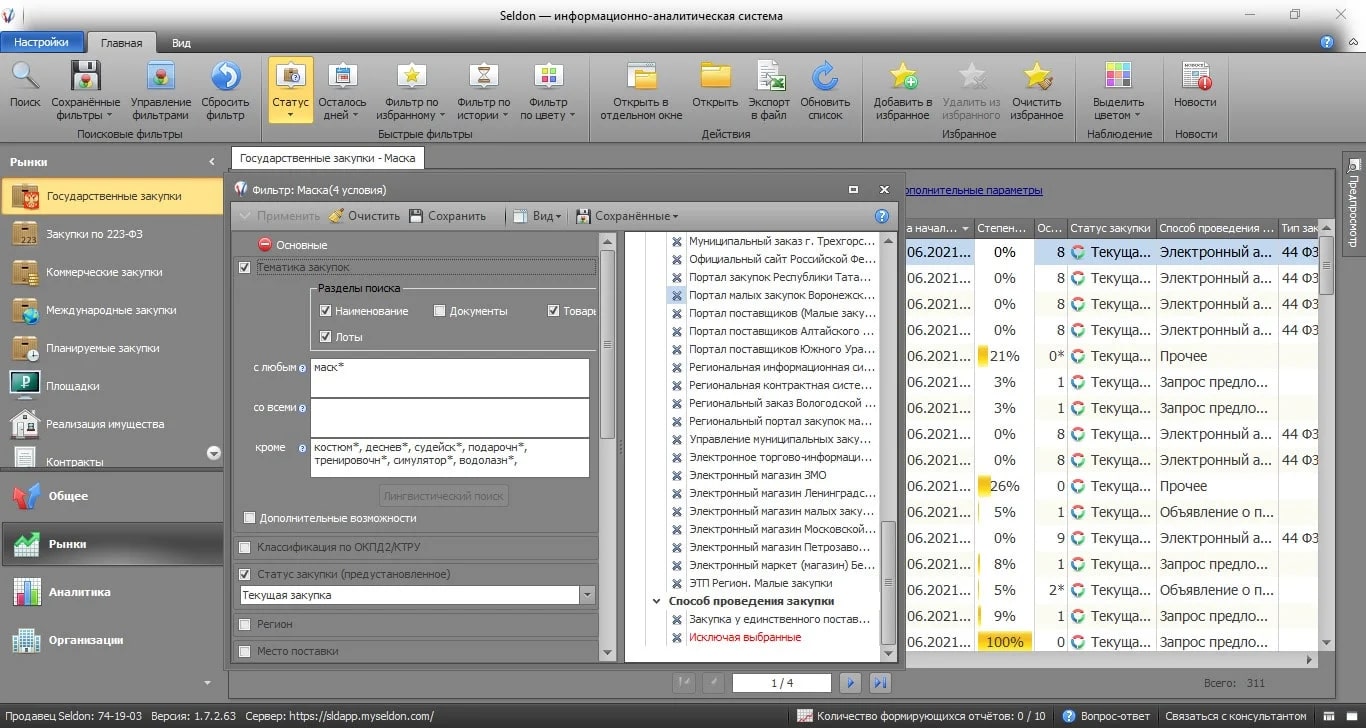1366x728 pixels.
Task: Enable Место поставки checkbox
Action: pyautogui.click(x=245, y=651)
